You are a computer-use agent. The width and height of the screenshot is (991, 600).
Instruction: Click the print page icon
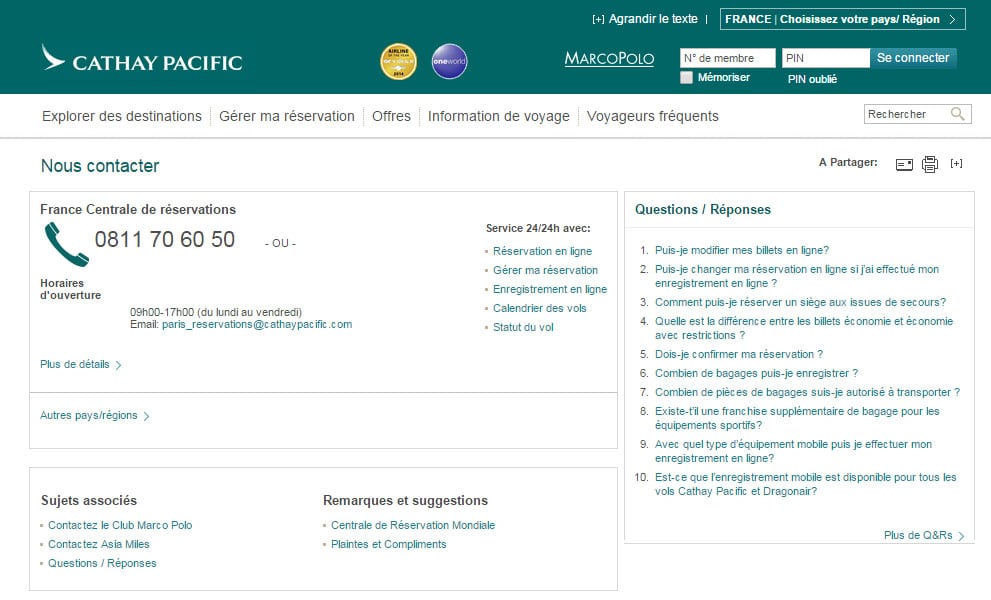[x=930, y=164]
